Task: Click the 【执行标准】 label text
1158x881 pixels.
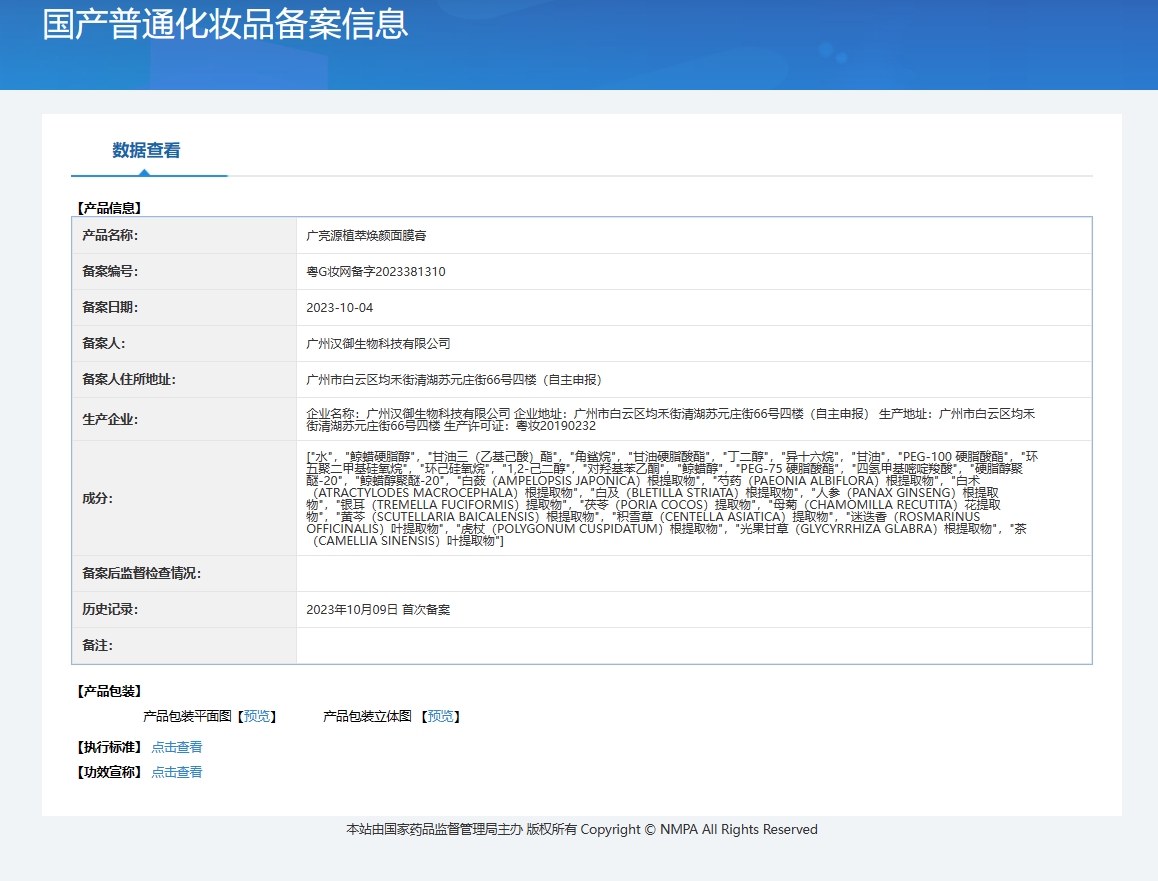Action: coord(107,746)
